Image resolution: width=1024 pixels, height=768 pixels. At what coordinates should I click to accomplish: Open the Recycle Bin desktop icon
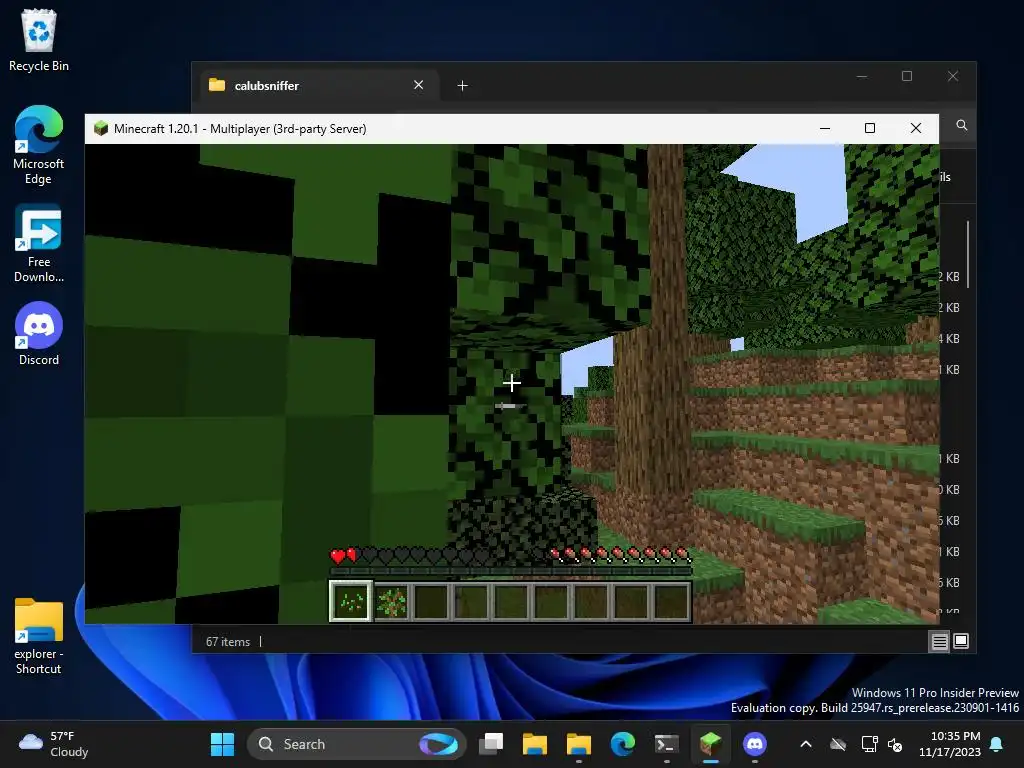click(x=39, y=40)
